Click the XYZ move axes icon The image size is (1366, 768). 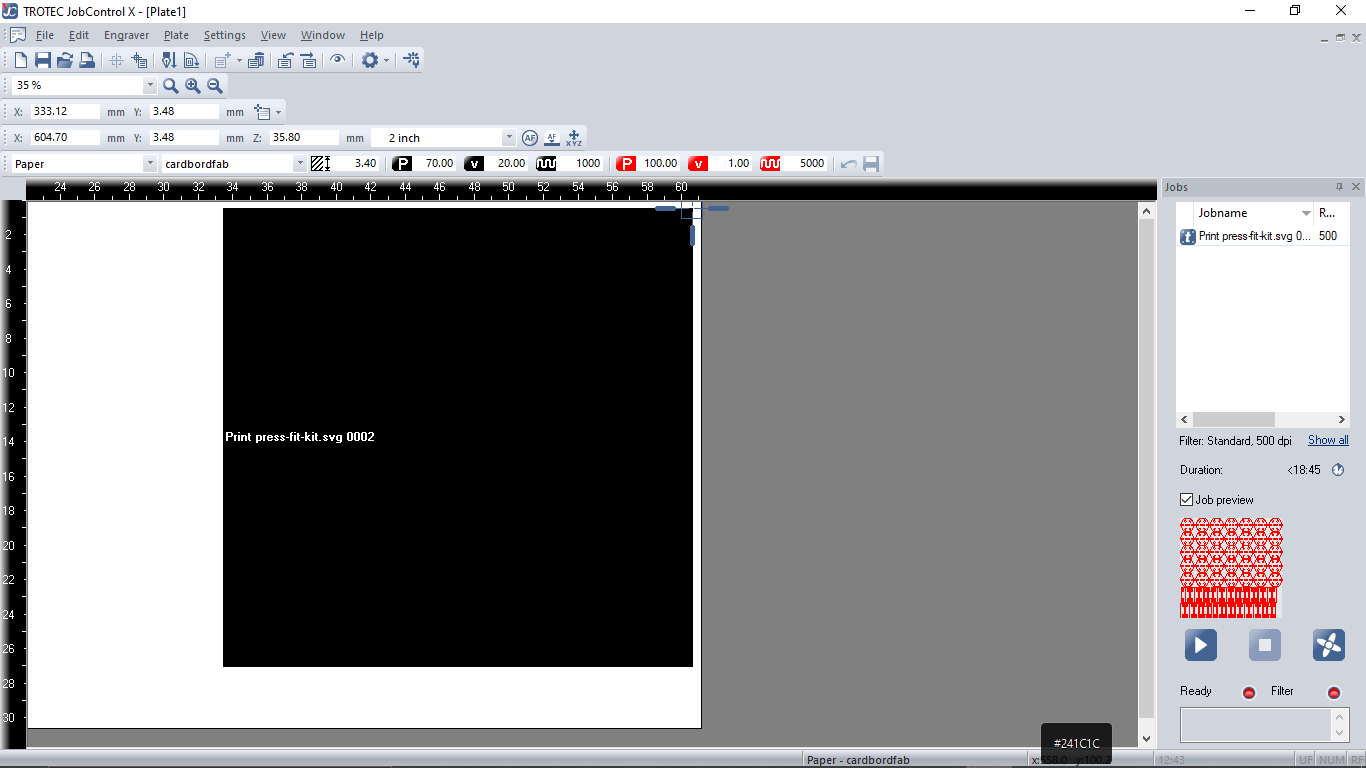pyautogui.click(x=574, y=138)
